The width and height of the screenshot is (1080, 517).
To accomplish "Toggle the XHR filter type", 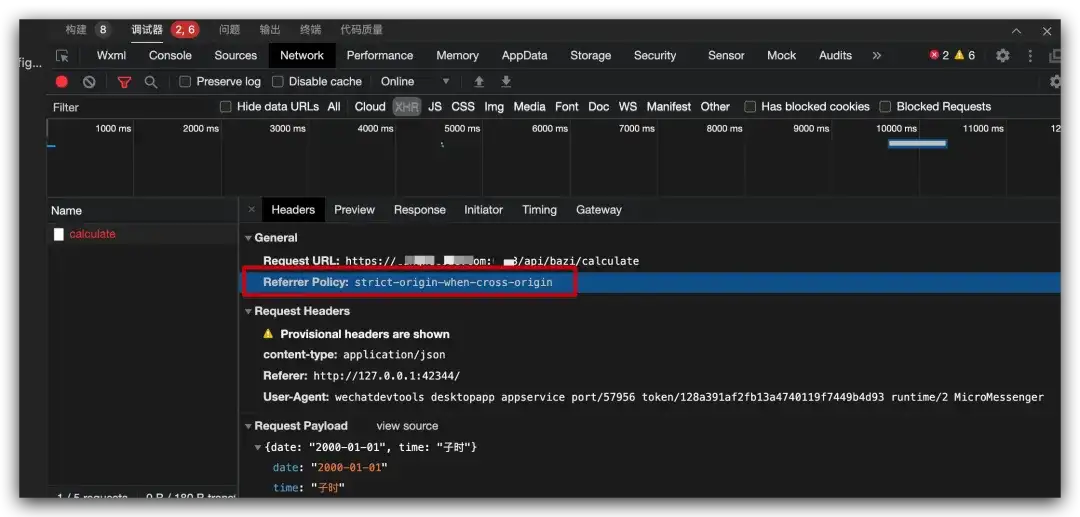I will pos(406,107).
